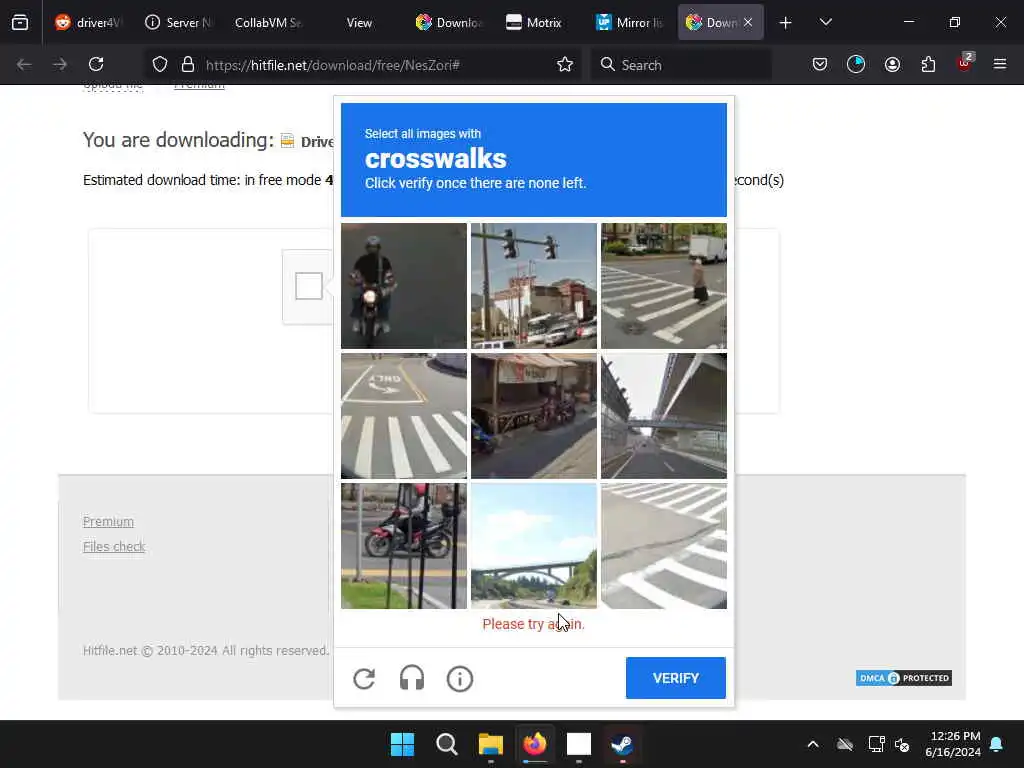
Task: Open the captcha info help icon
Action: click(x=460, y=679)
